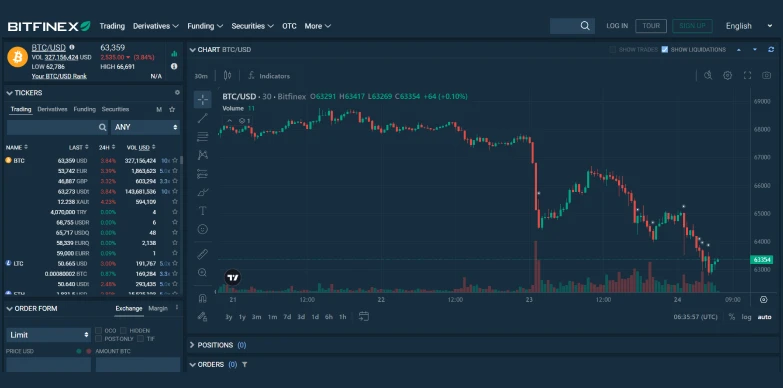Choose the pattern drawing tool
The width and height of the screenshot is (783, 388).
point(202,155)
